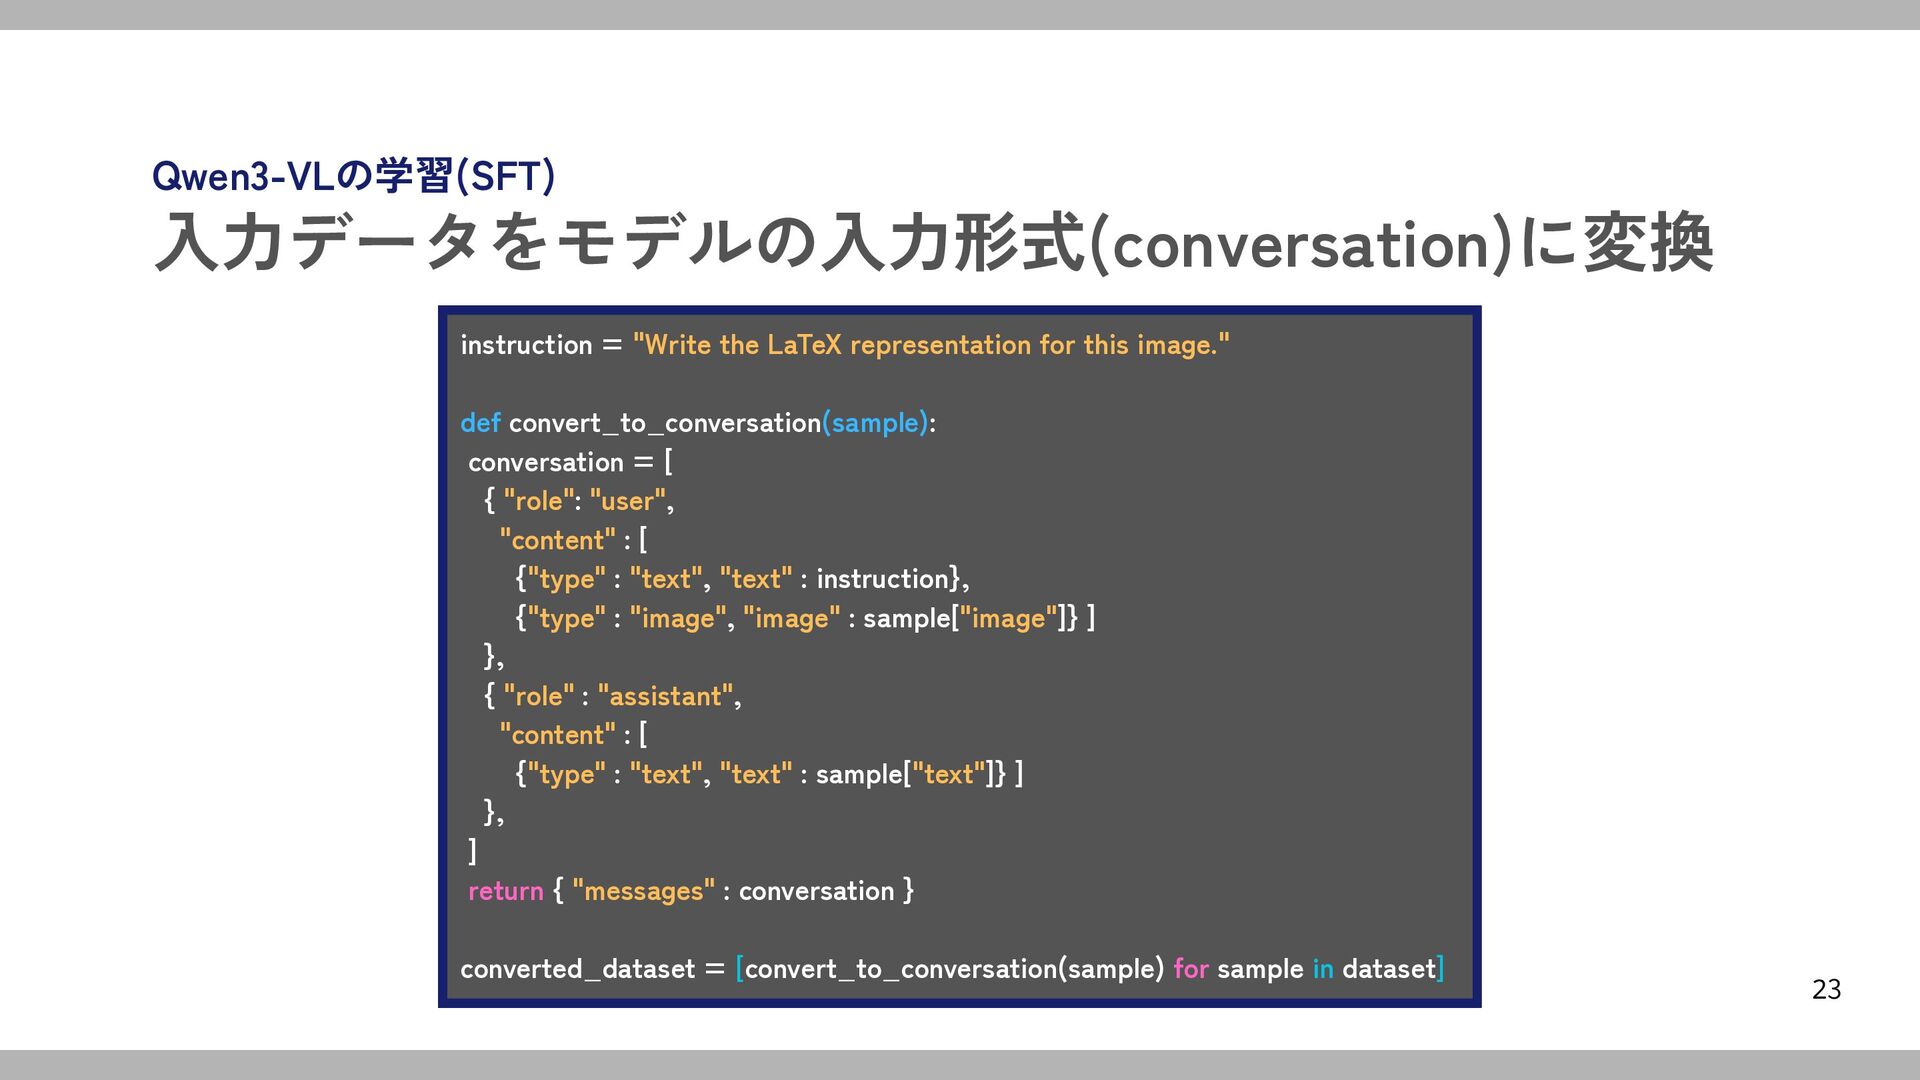The image size is (1920, 1080).
Task: Click the second "content" key under the assistant role
Action: [x=558, y=735]
